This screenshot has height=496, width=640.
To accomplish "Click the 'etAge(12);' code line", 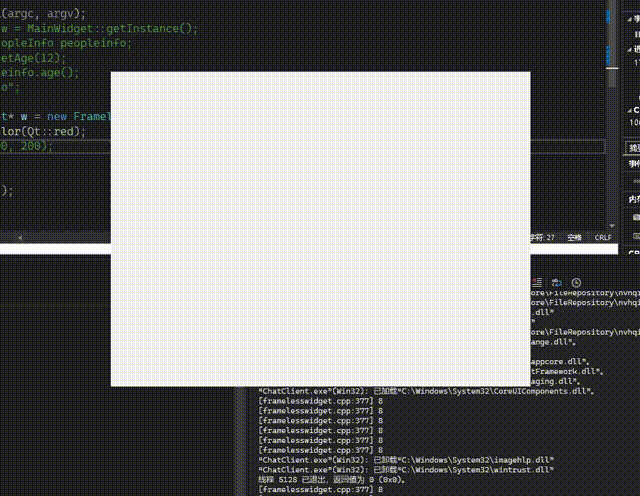I will point(33,58).
